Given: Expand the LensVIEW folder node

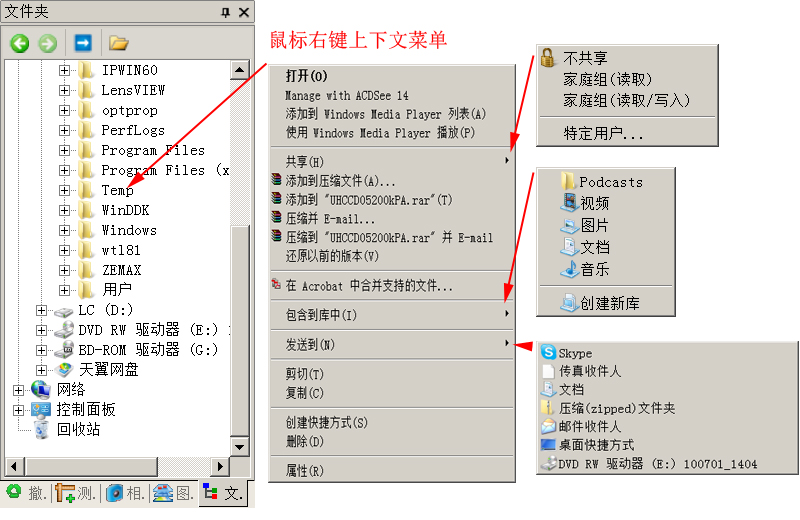Looking at the screenshot, I should pos(64,90).
